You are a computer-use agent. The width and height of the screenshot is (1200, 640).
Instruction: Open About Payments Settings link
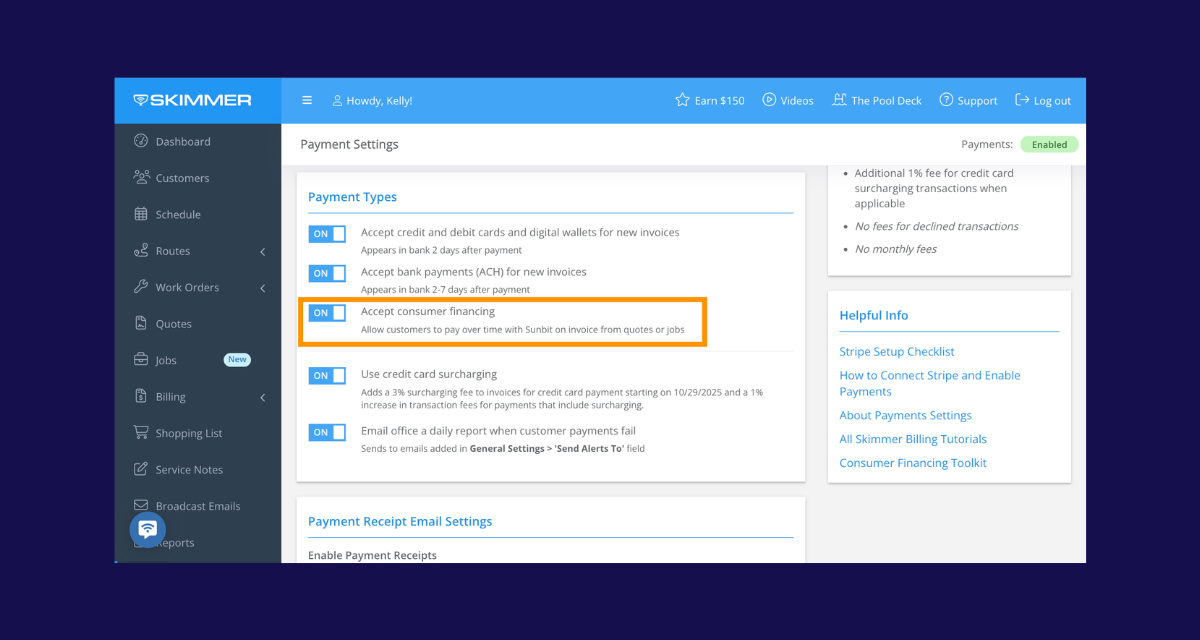(x=905, y=415)
